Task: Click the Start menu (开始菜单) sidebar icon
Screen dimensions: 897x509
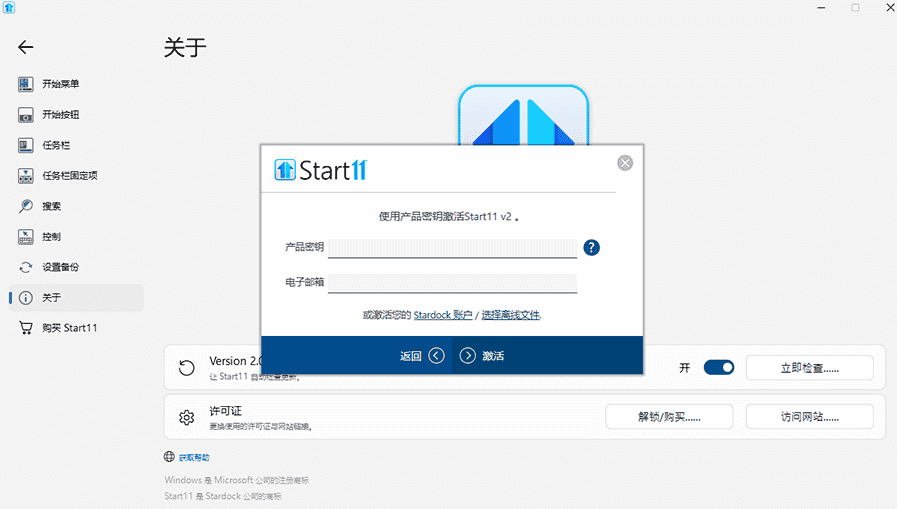Action: (x=26, y=84)
